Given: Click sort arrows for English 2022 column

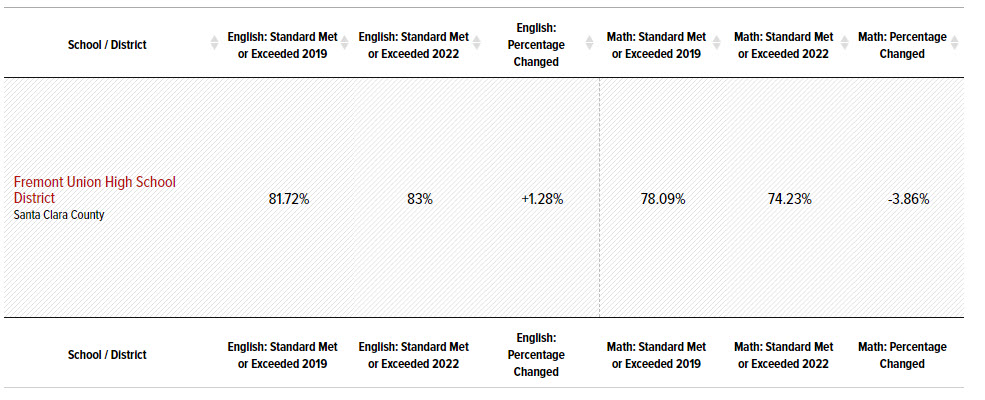Looking at the screenshot, I should point(477,44).
